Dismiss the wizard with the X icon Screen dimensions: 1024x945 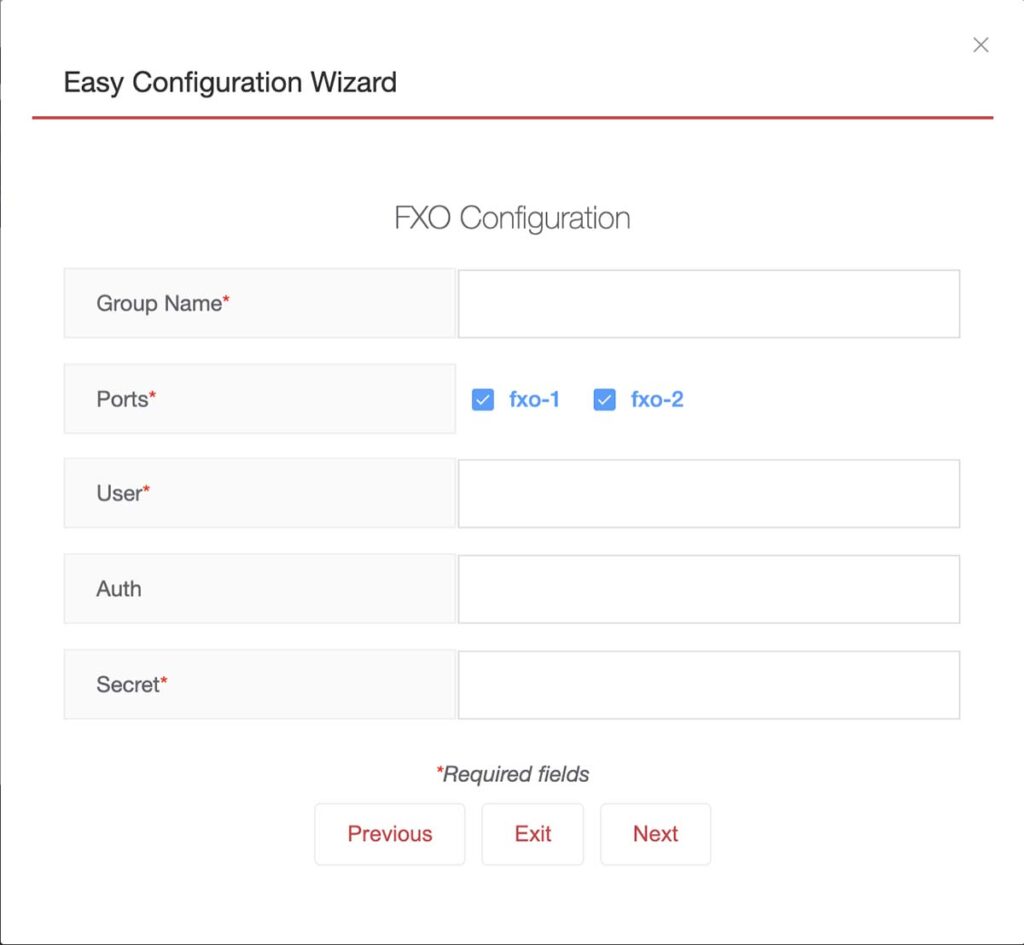coord(980,45)
